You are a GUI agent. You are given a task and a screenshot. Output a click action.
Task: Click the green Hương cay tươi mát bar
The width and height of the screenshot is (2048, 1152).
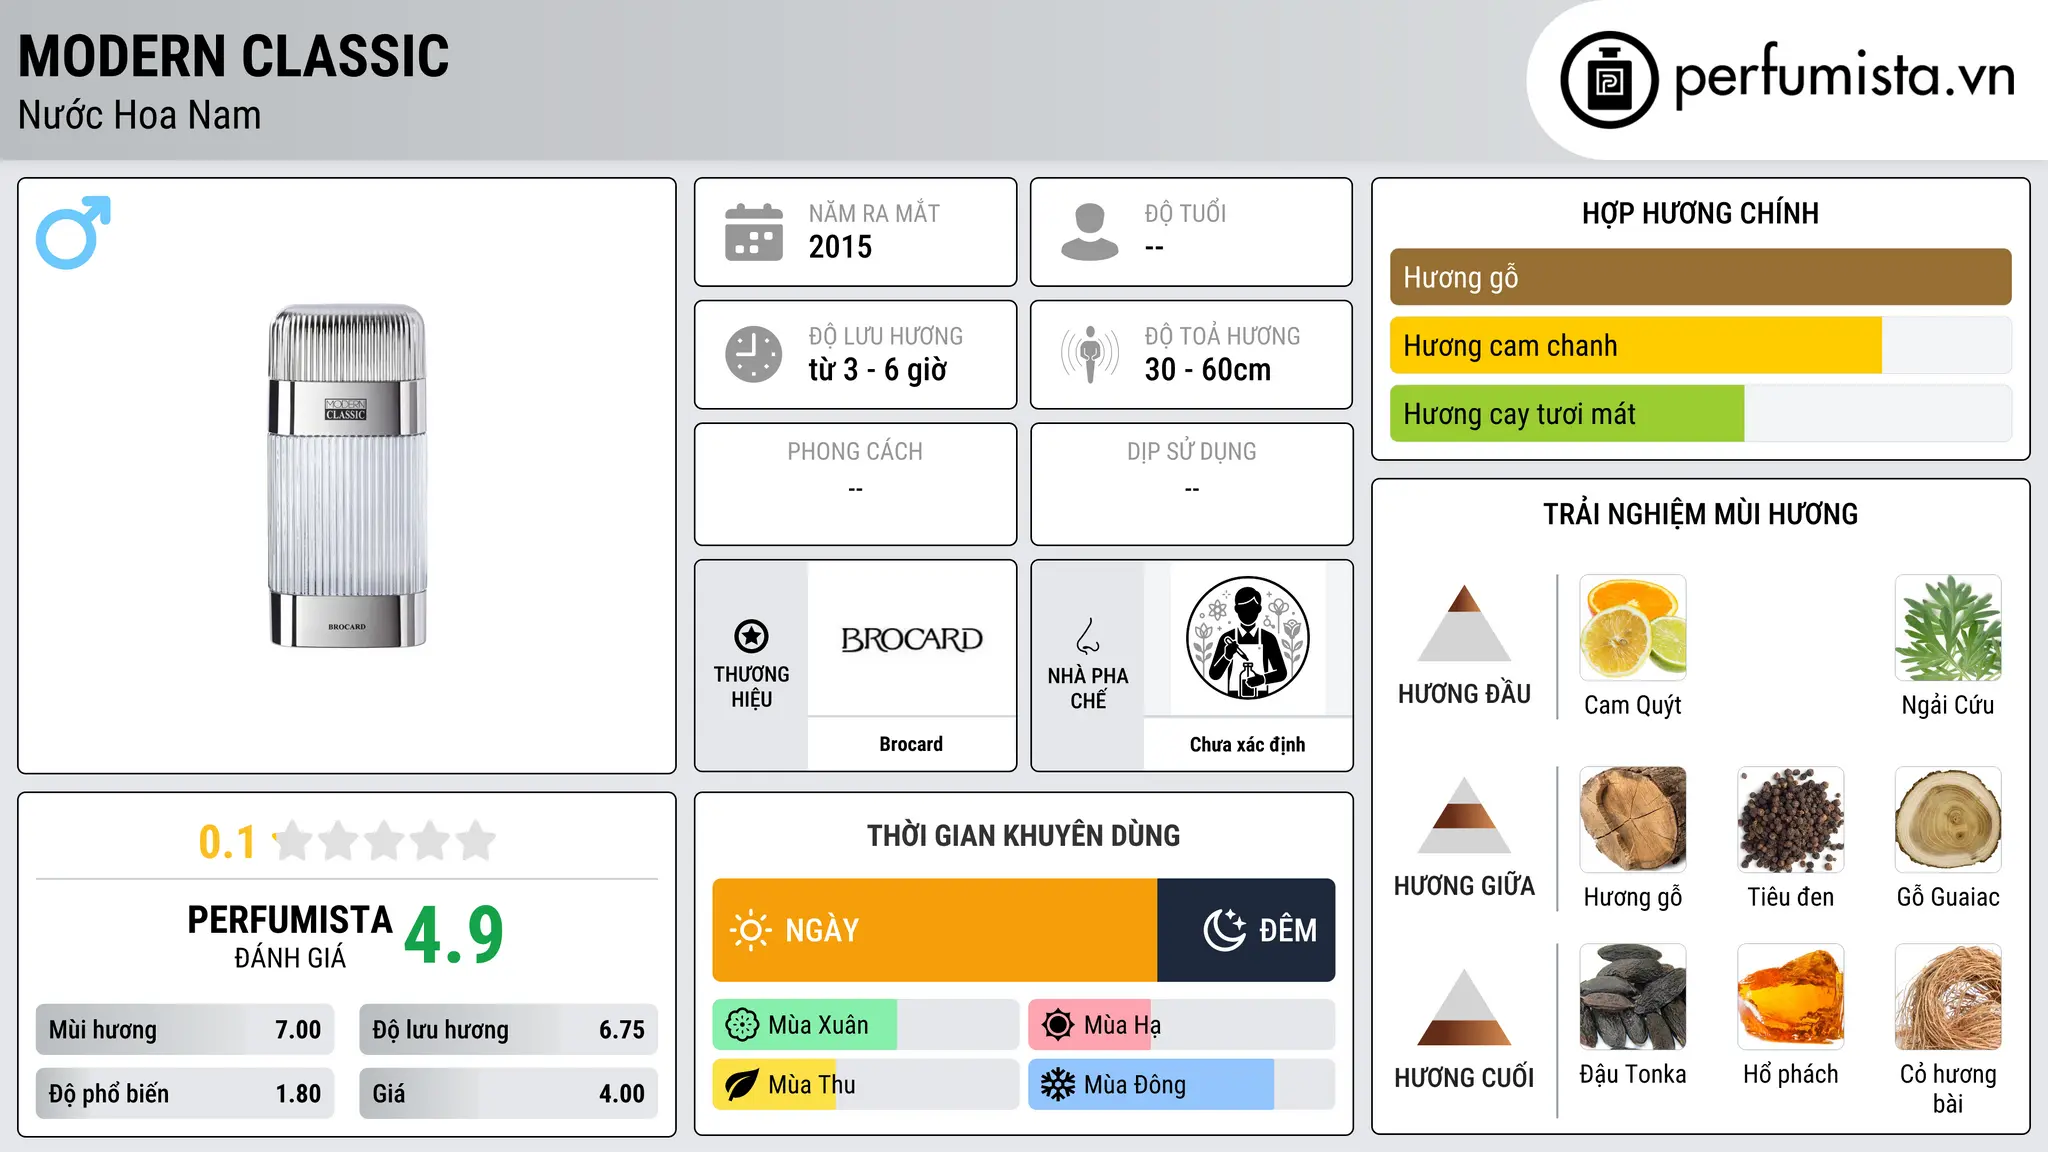point(1567,413)
